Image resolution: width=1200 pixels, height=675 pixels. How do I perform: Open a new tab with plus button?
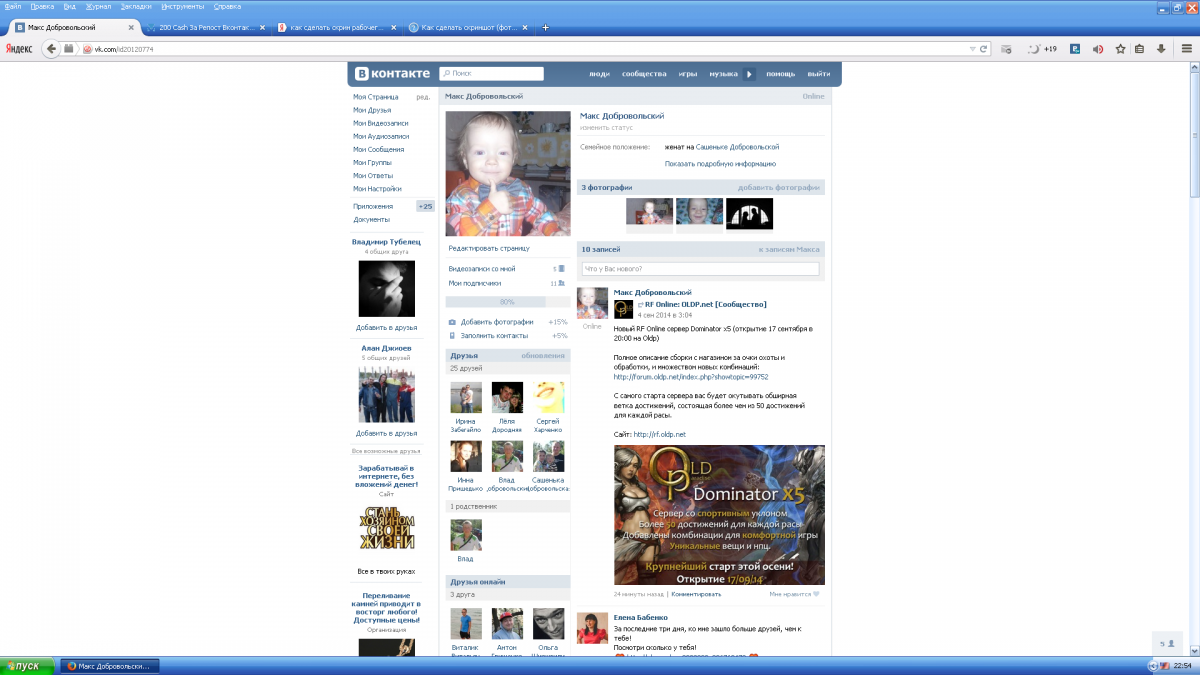click(x=545, y=27)
